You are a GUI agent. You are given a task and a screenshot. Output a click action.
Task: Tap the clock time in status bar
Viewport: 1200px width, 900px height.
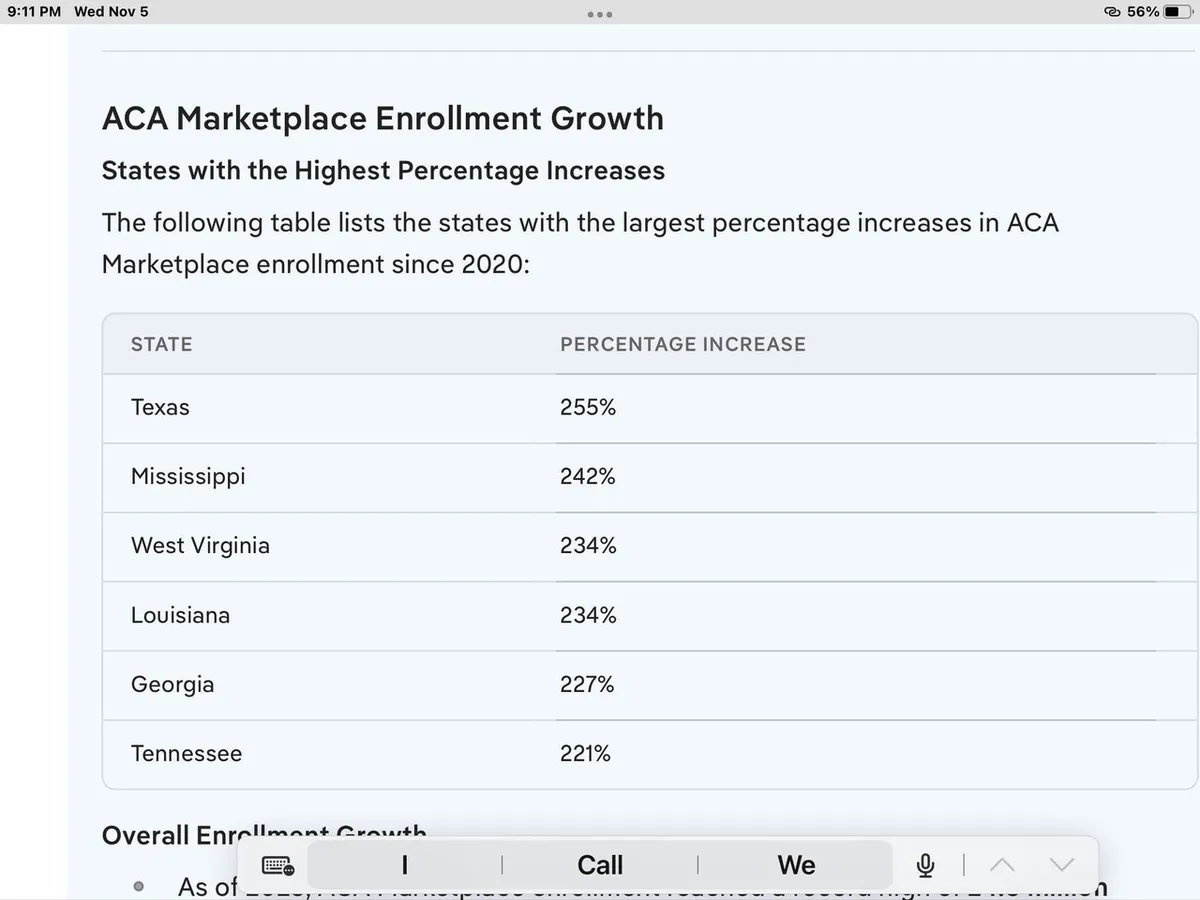click(34, 12)
